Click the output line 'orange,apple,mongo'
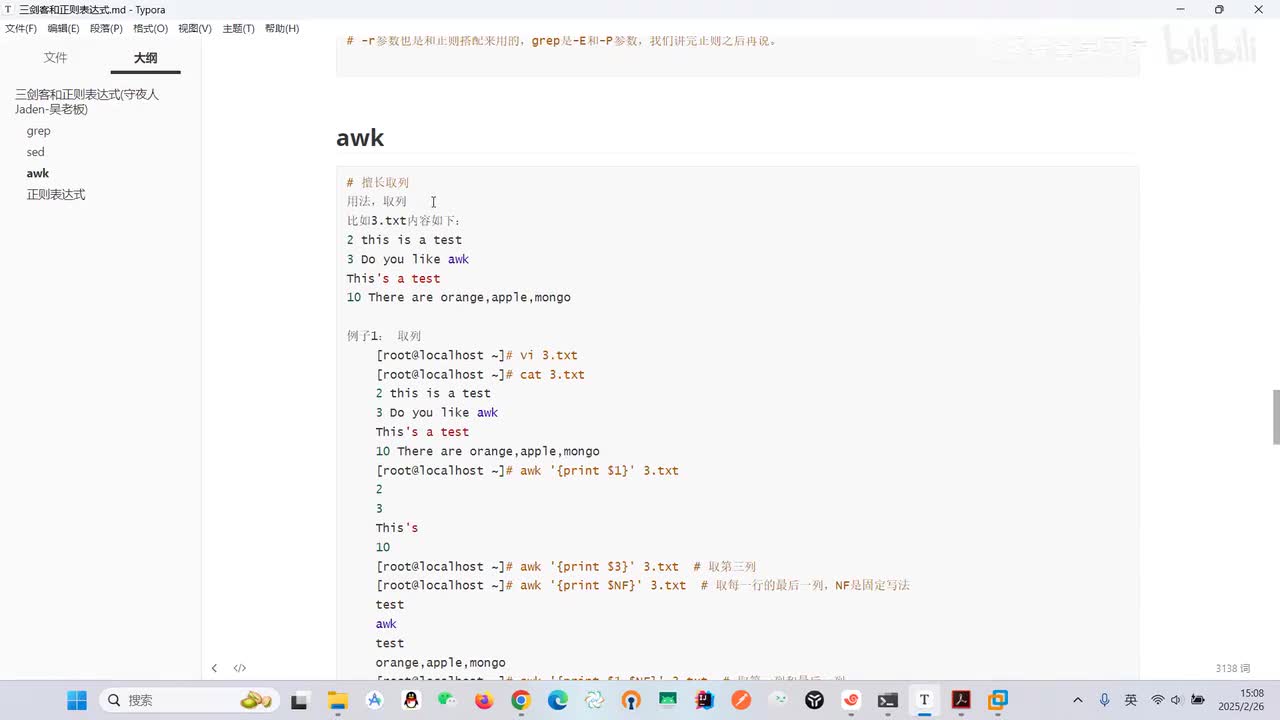The height and width of the screenshot is (720, 1280). 441,662
